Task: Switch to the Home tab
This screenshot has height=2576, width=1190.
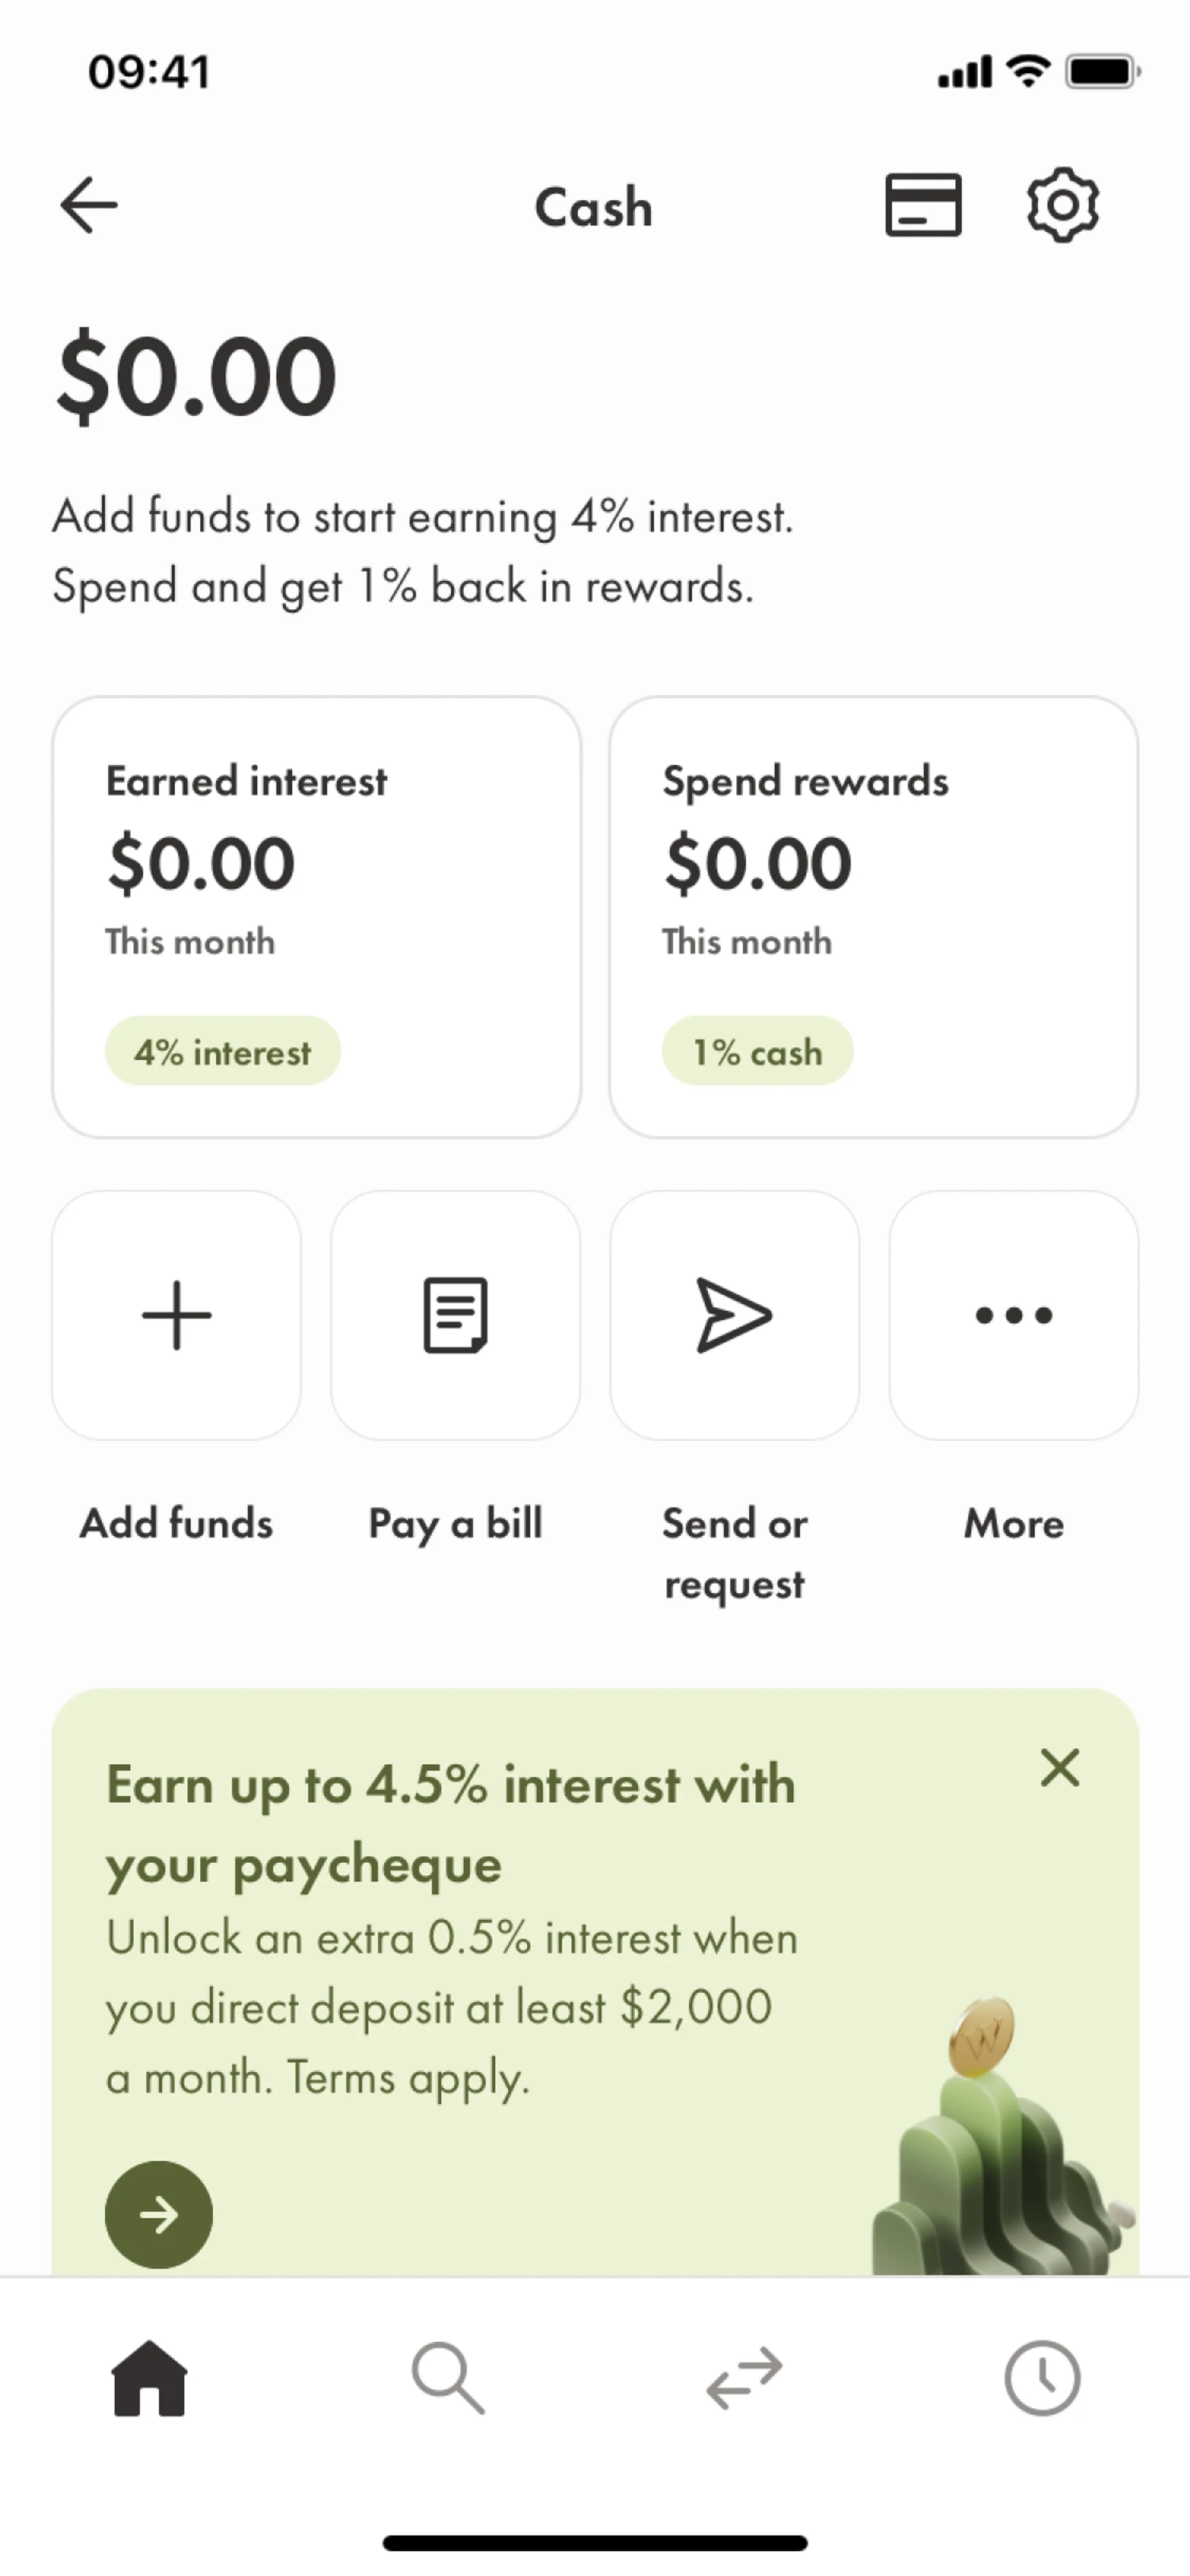Action: 149,2378
